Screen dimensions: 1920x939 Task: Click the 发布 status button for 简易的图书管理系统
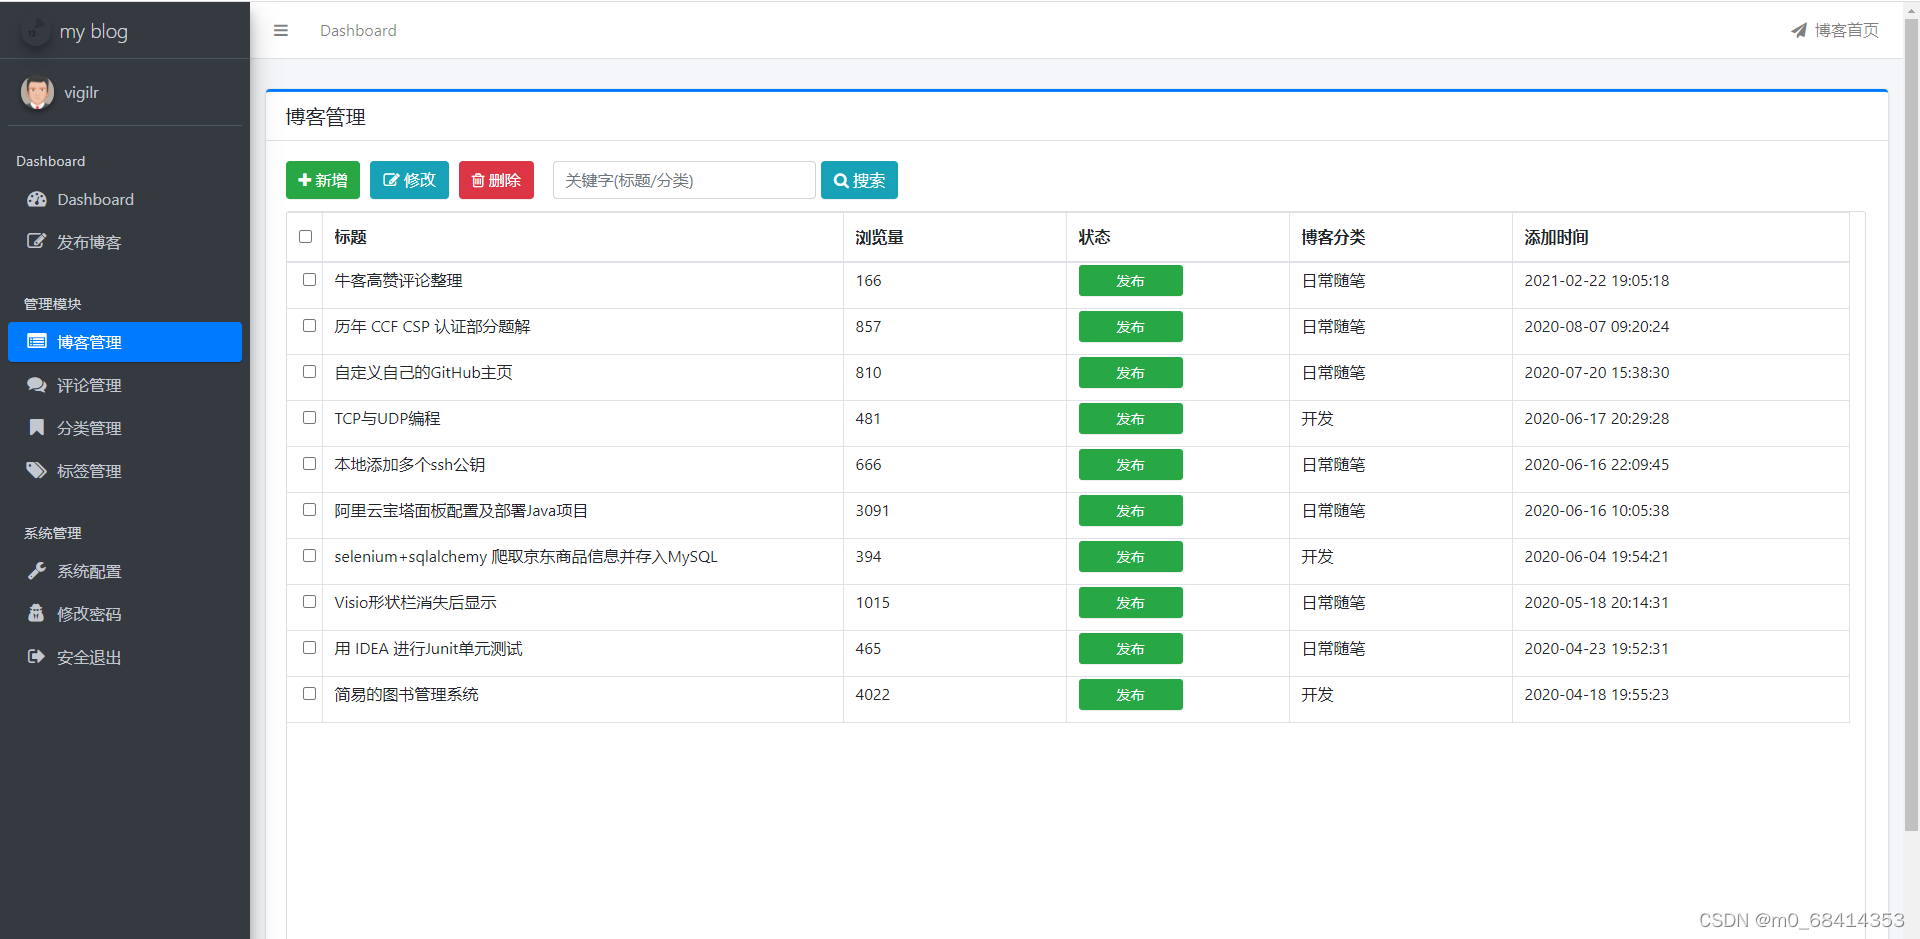pos(1130,694)
